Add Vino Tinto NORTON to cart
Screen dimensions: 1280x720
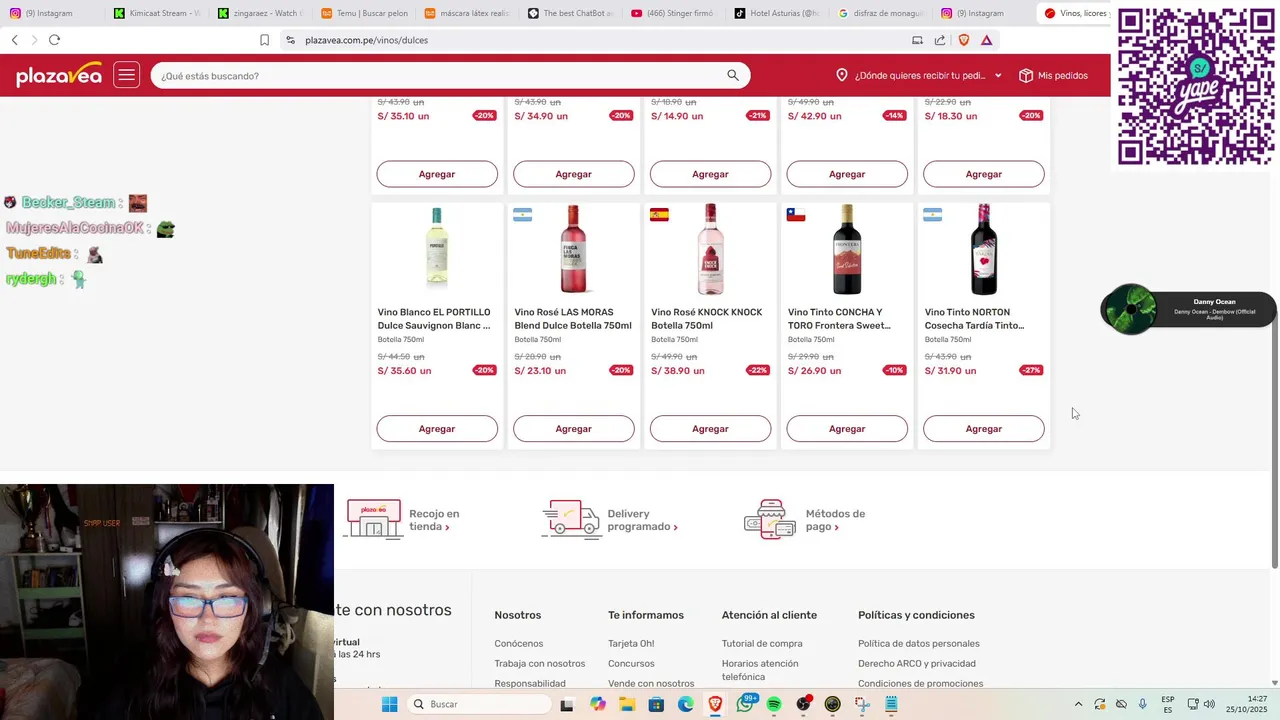tap(984, 428)
